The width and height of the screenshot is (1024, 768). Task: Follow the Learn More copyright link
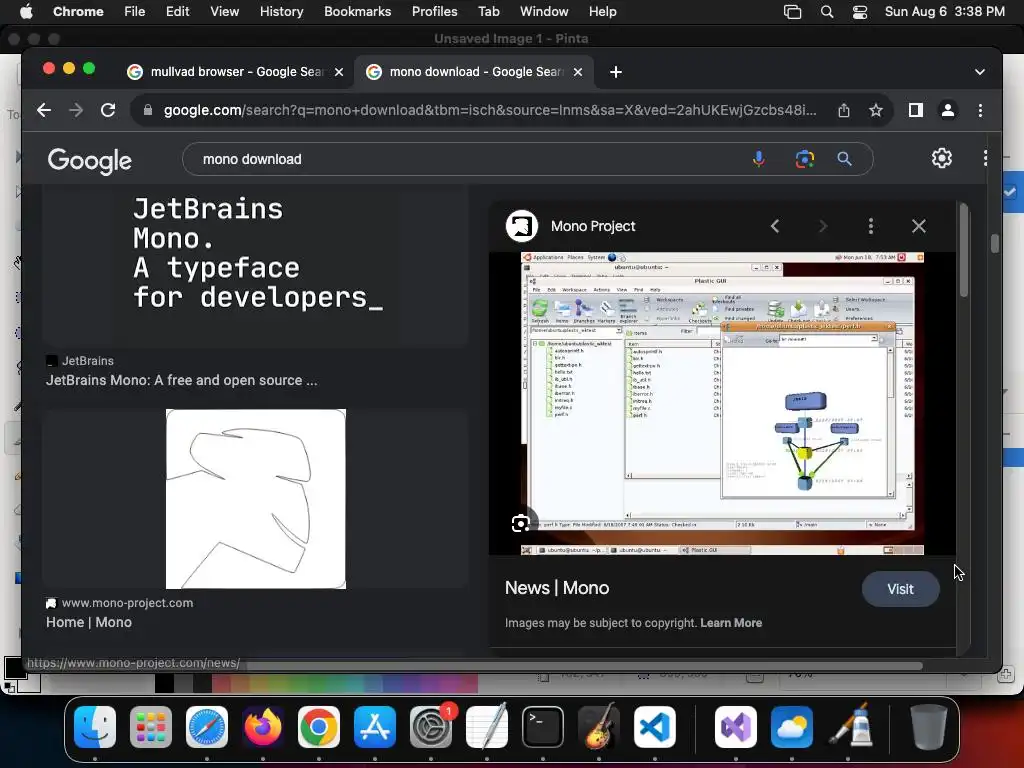731,623
